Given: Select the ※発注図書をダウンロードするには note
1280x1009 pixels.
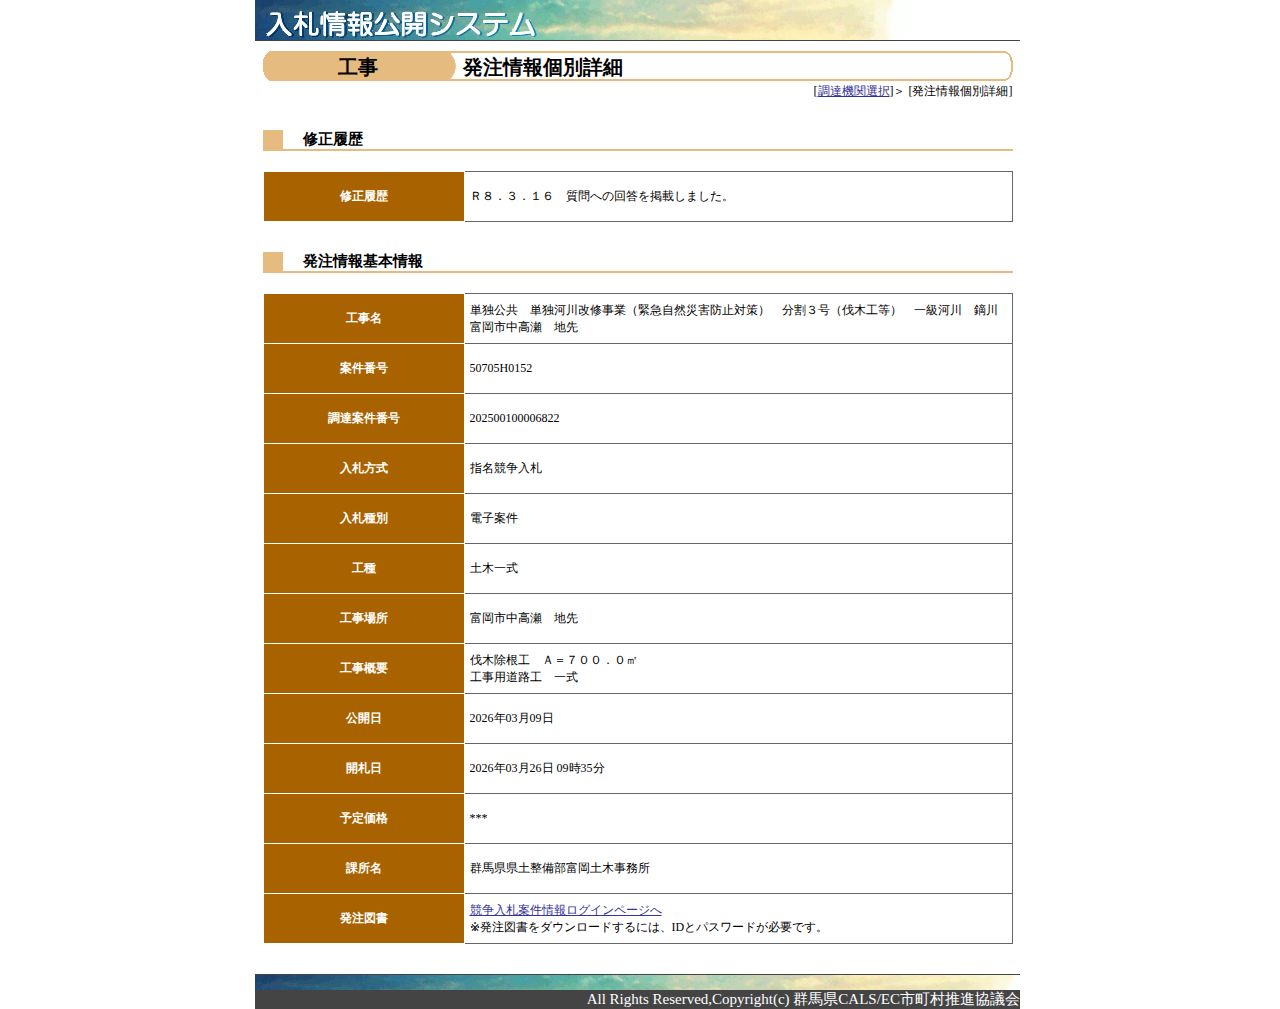Looking at the screenshot, I should coord(648,927).
